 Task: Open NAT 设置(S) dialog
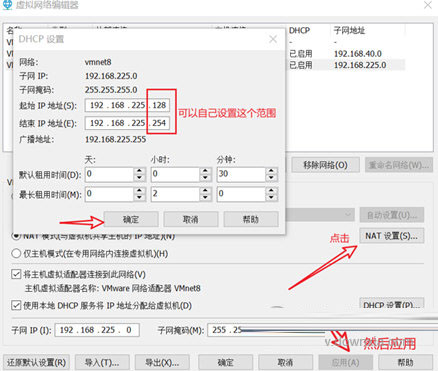pyautogui.click(x=392, y=236)
